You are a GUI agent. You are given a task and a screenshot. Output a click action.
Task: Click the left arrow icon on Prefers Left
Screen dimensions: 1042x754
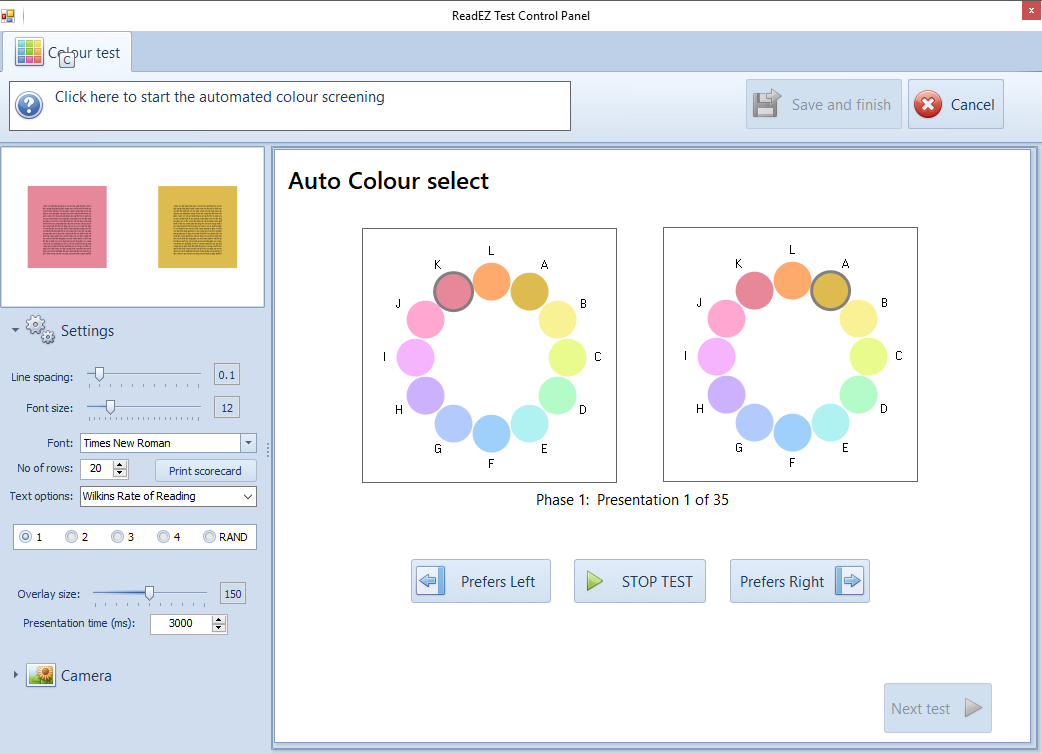[x=431, y=581]
